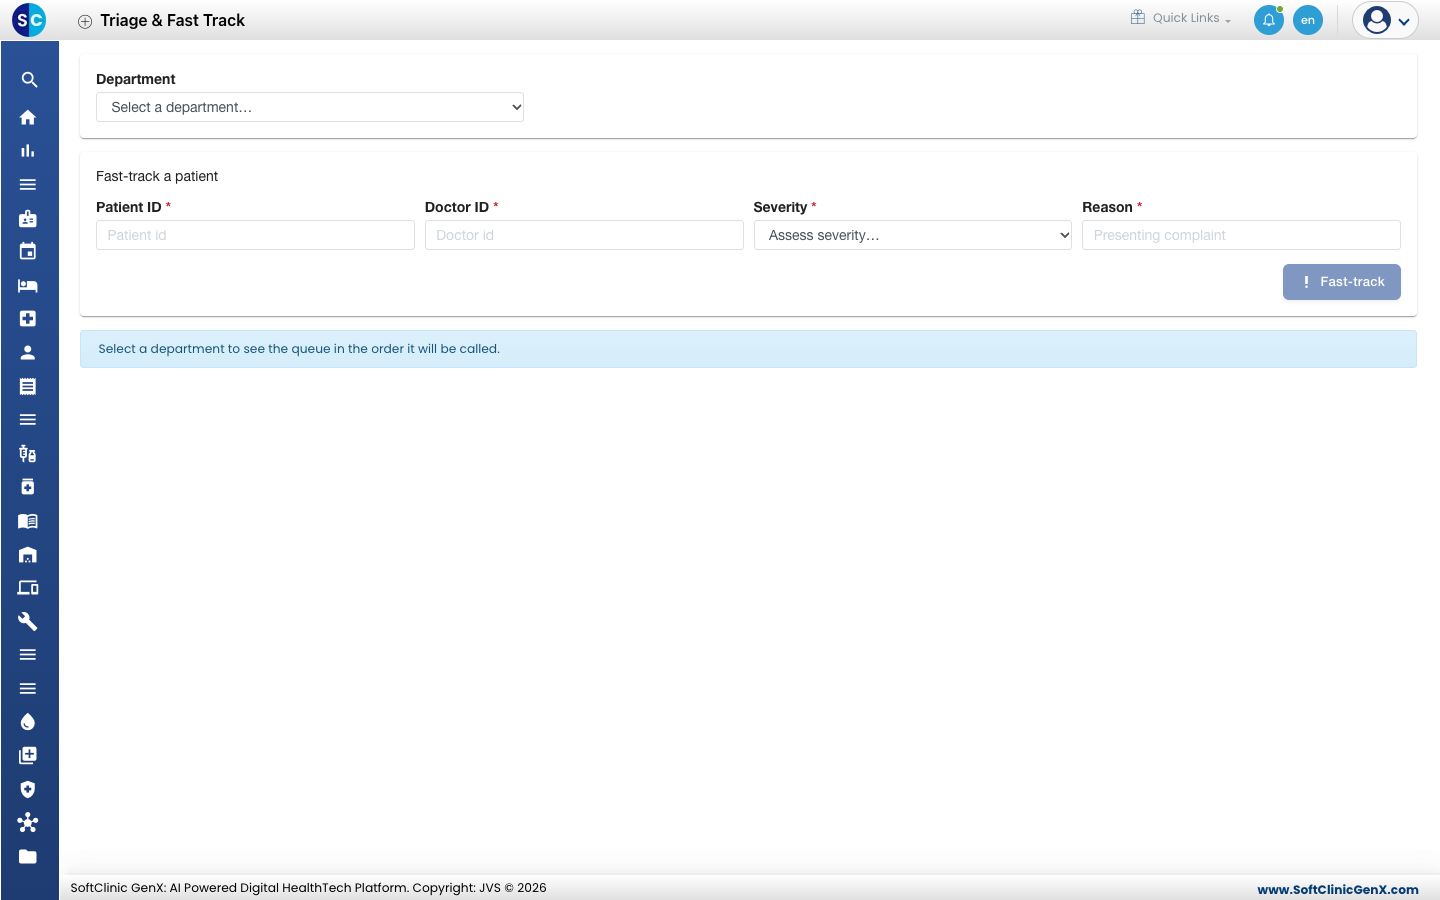Open the syringe and vial icon
The image size is (1440, 900).
pyautogui.click(x=28, y=453)
